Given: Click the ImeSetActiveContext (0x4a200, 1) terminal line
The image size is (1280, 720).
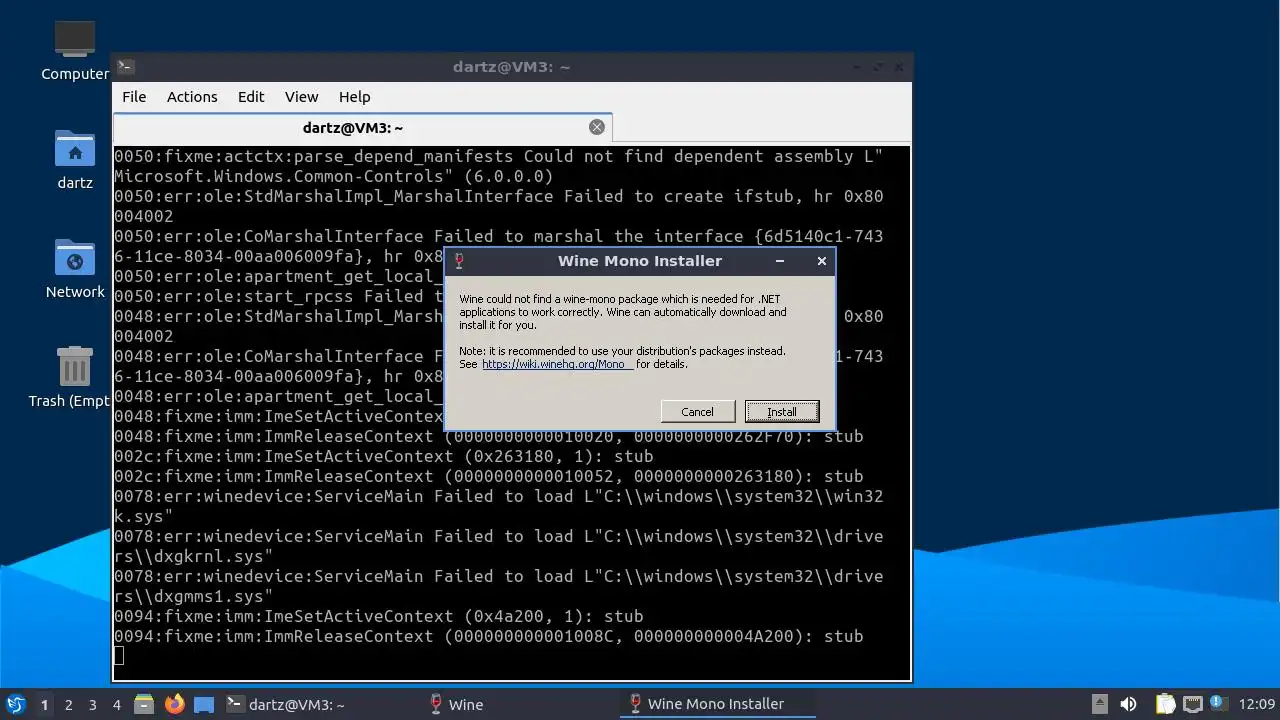Looking at the screenshot, I should (x=378, y=616).
